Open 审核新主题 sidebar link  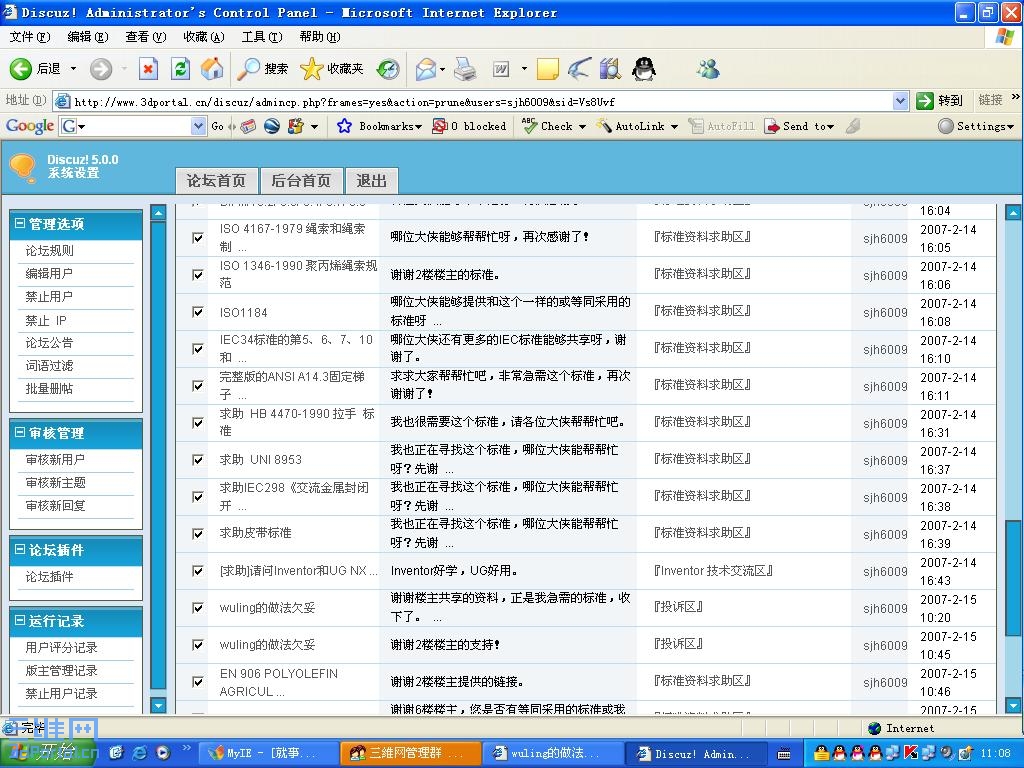[56, 483]
